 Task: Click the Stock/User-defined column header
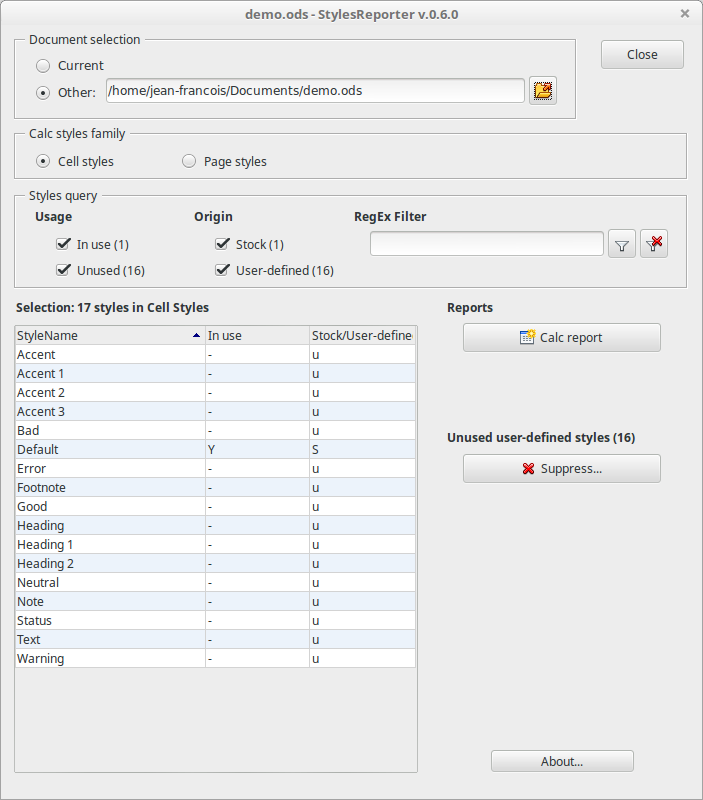coord(362,335)
